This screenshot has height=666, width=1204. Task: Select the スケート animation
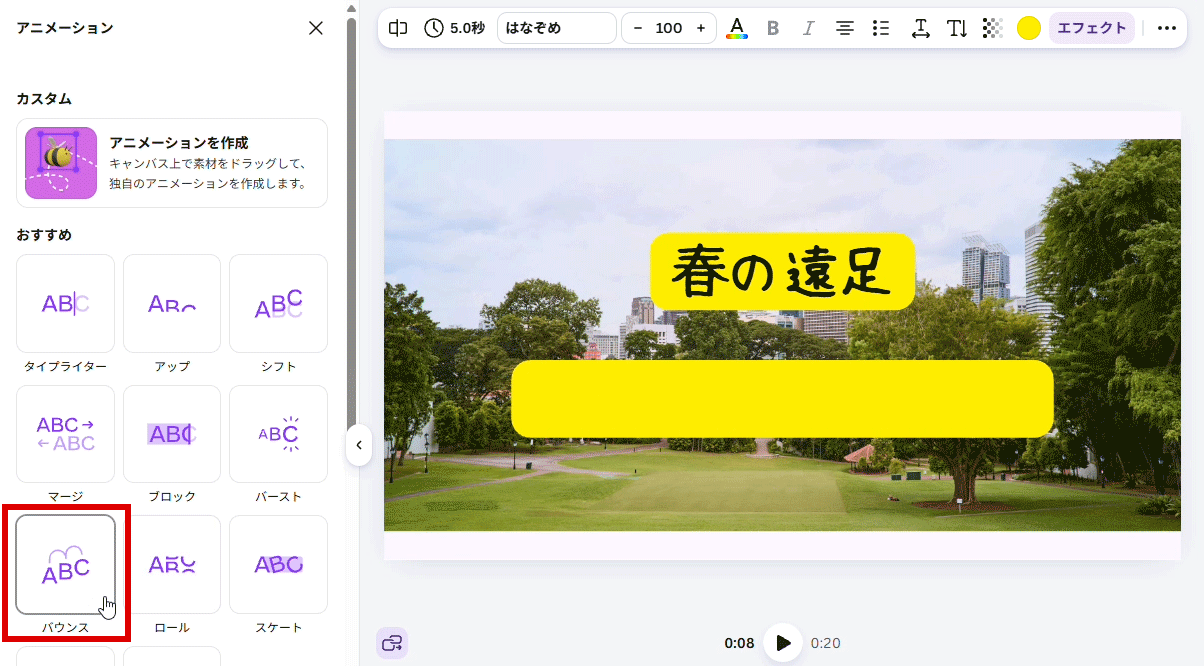point(278,565)
